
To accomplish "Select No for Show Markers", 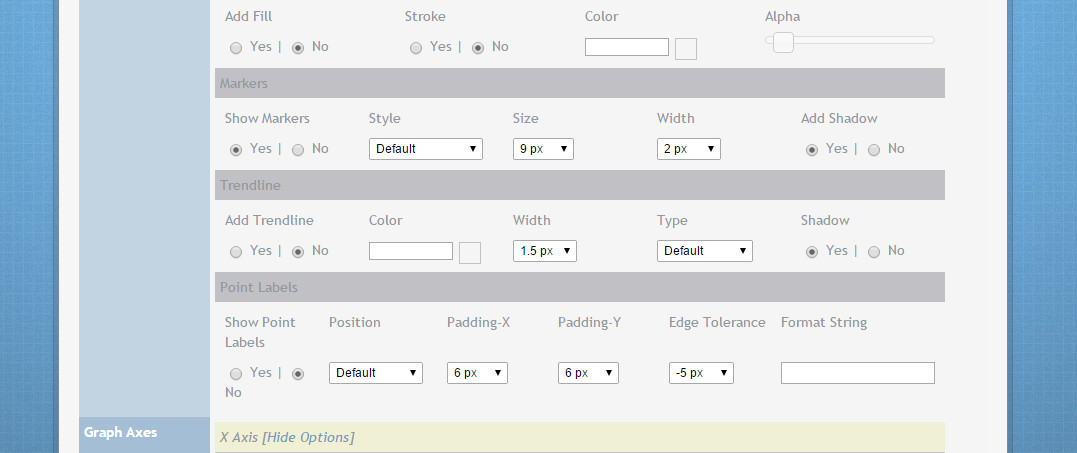I will click(x=298, y=149).
